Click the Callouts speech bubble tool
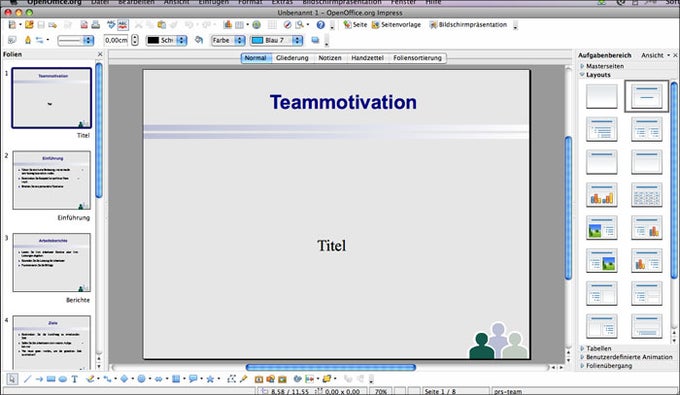Viewport: 680px width, 395px height. 193,379
